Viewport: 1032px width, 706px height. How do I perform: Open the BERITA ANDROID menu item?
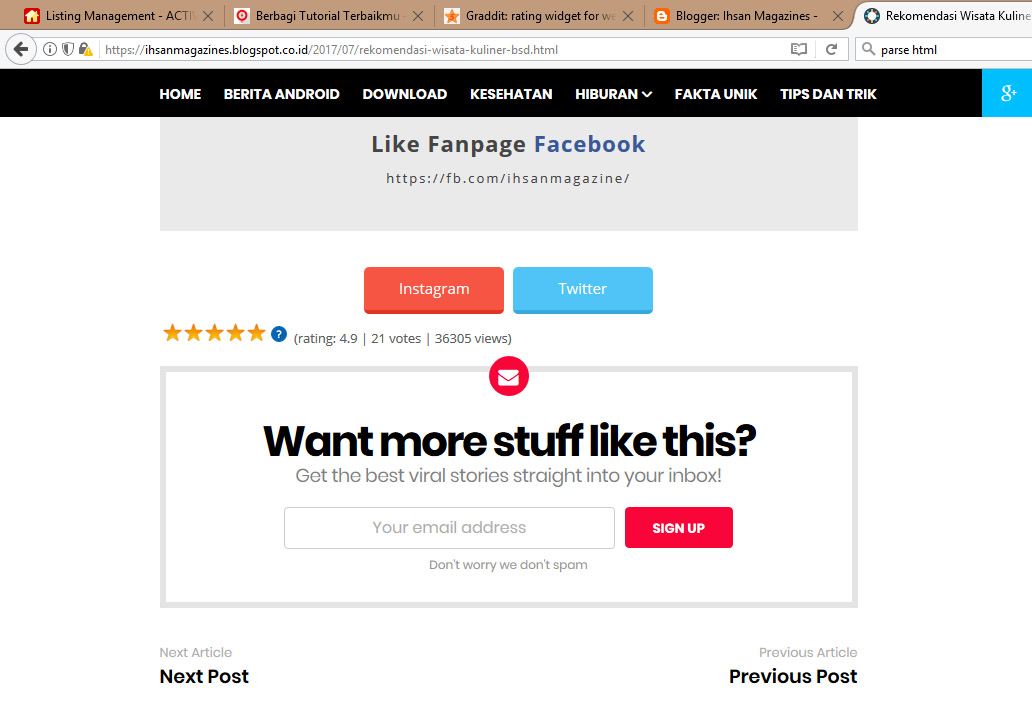(x=282, y=94)
